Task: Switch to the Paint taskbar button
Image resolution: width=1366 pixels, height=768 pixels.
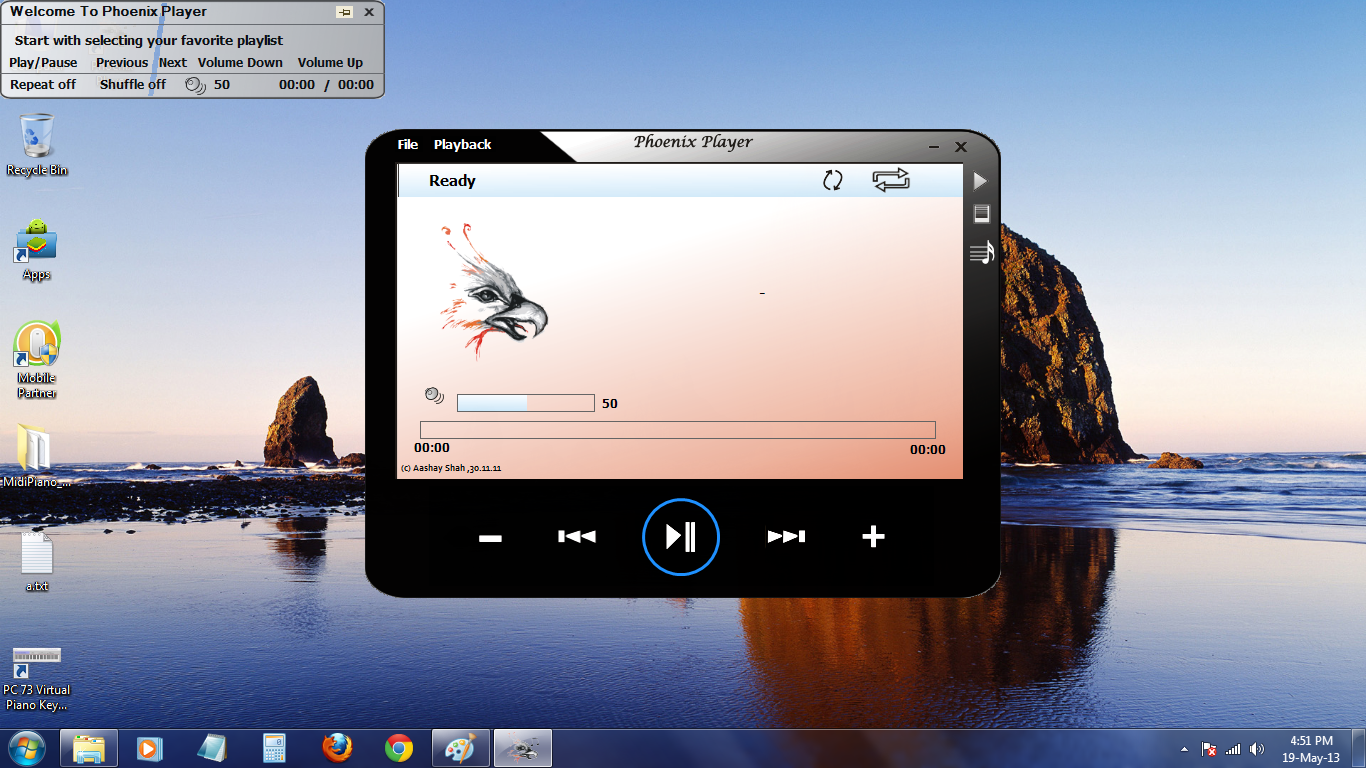Action: tap(461, 748)
